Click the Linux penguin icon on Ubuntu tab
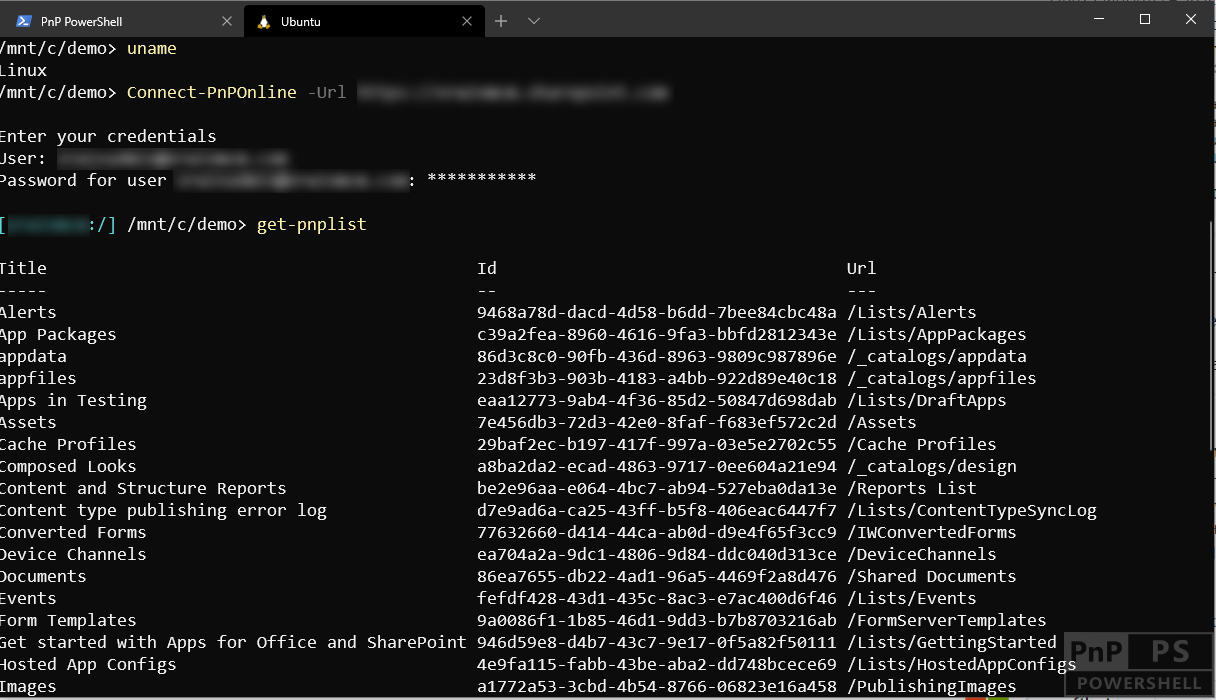The height and width of the screenshot is (700, 1216). pos(264,21)
